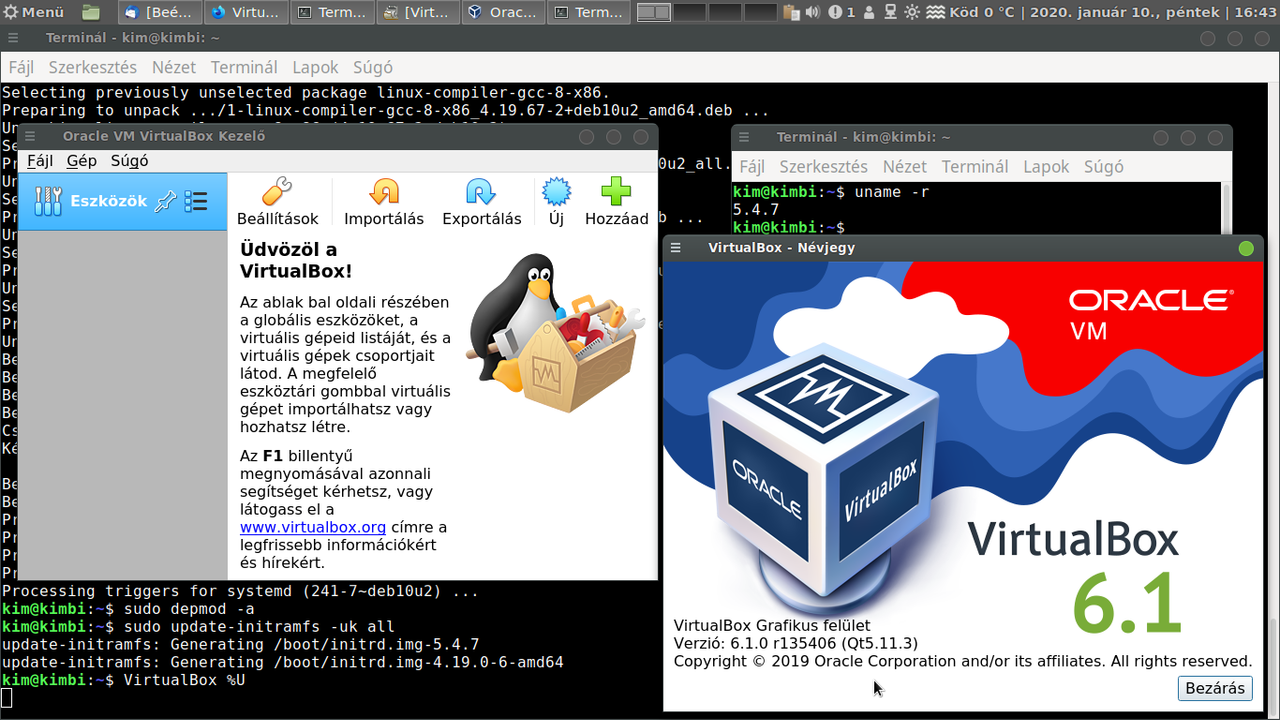Click the volume speaker tray icon
The image size is (1280, 720).
point(812,12)
